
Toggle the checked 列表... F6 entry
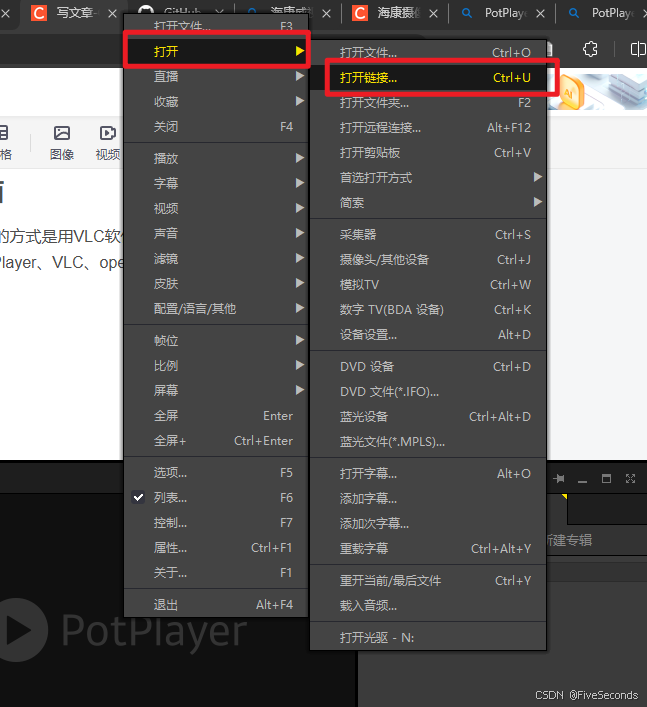coord(216,497)
